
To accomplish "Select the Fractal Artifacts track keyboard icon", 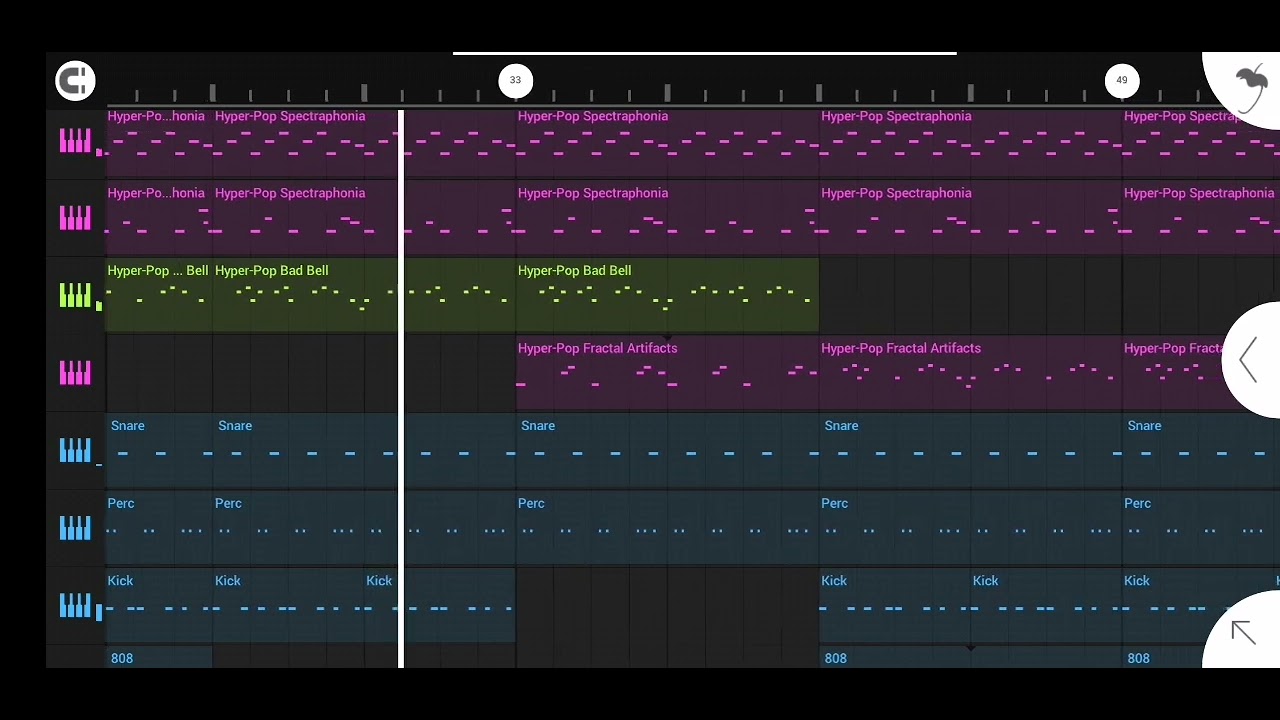I will point(75,373).
